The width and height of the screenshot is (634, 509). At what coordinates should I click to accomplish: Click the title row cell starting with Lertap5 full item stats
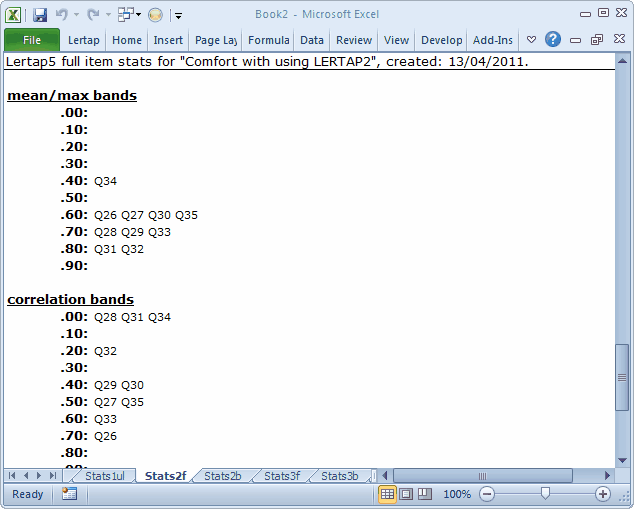(309, 61)
